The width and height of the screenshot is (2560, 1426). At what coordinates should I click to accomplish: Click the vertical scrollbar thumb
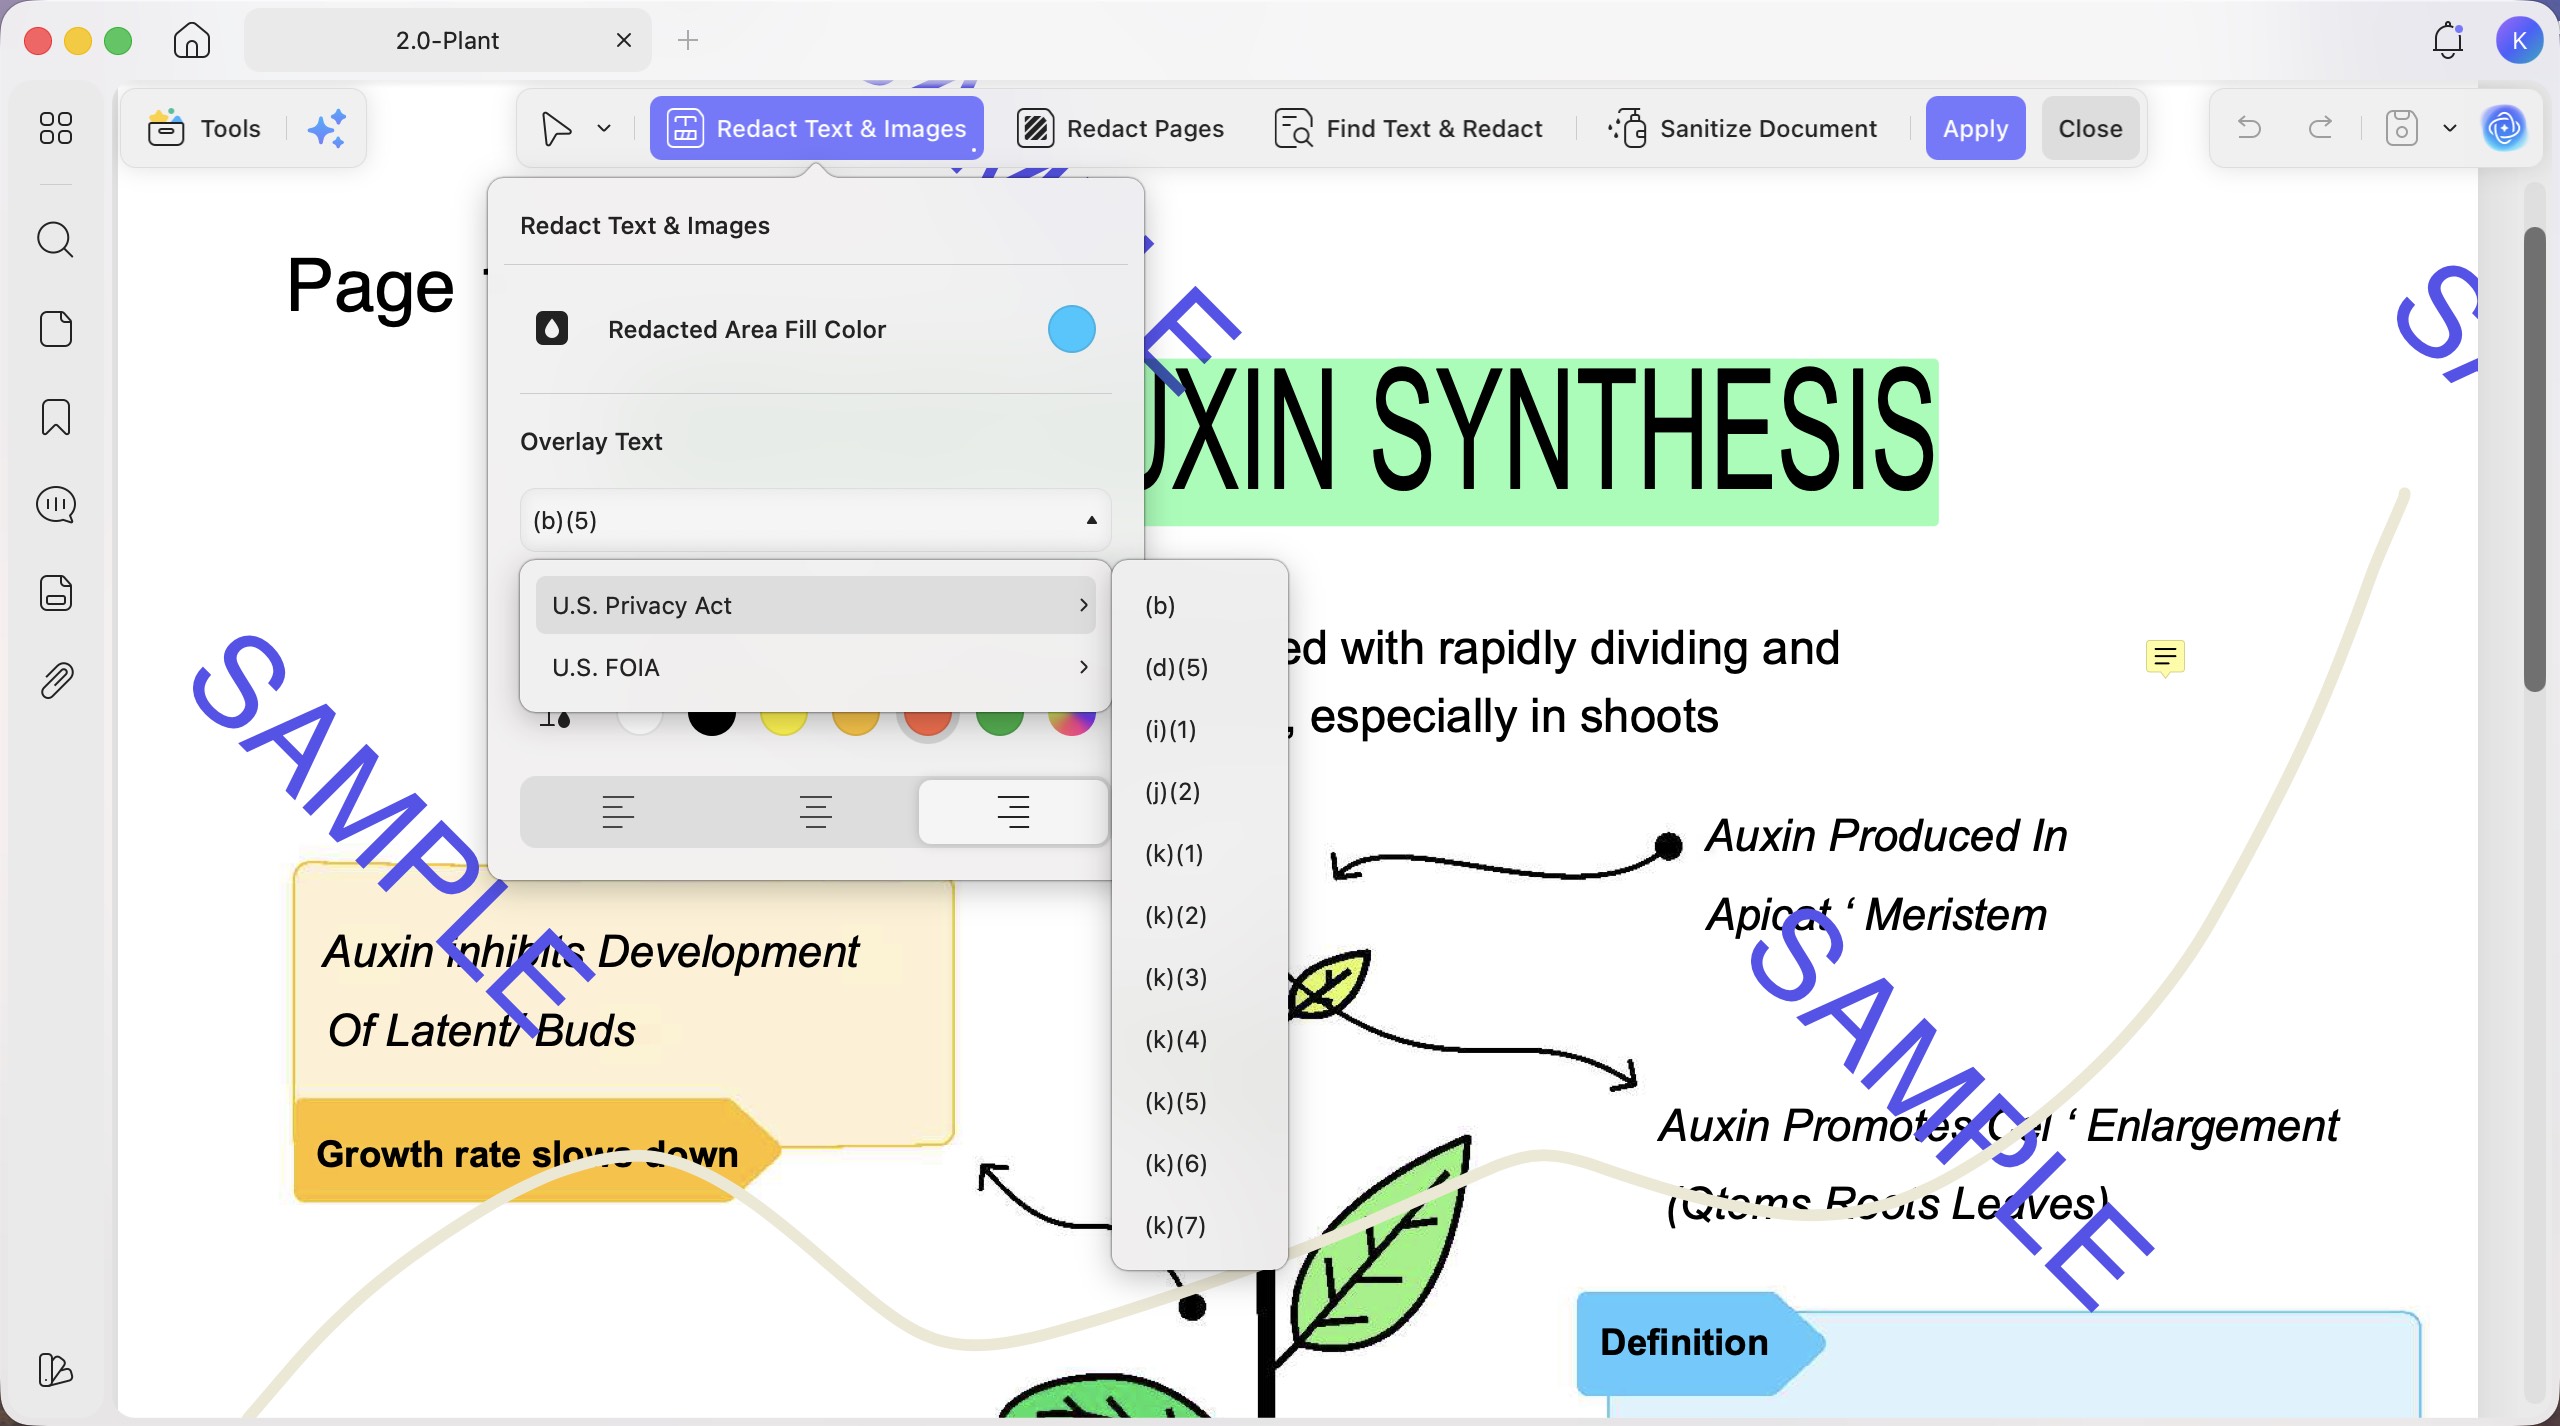click(x=2534, y=459)
